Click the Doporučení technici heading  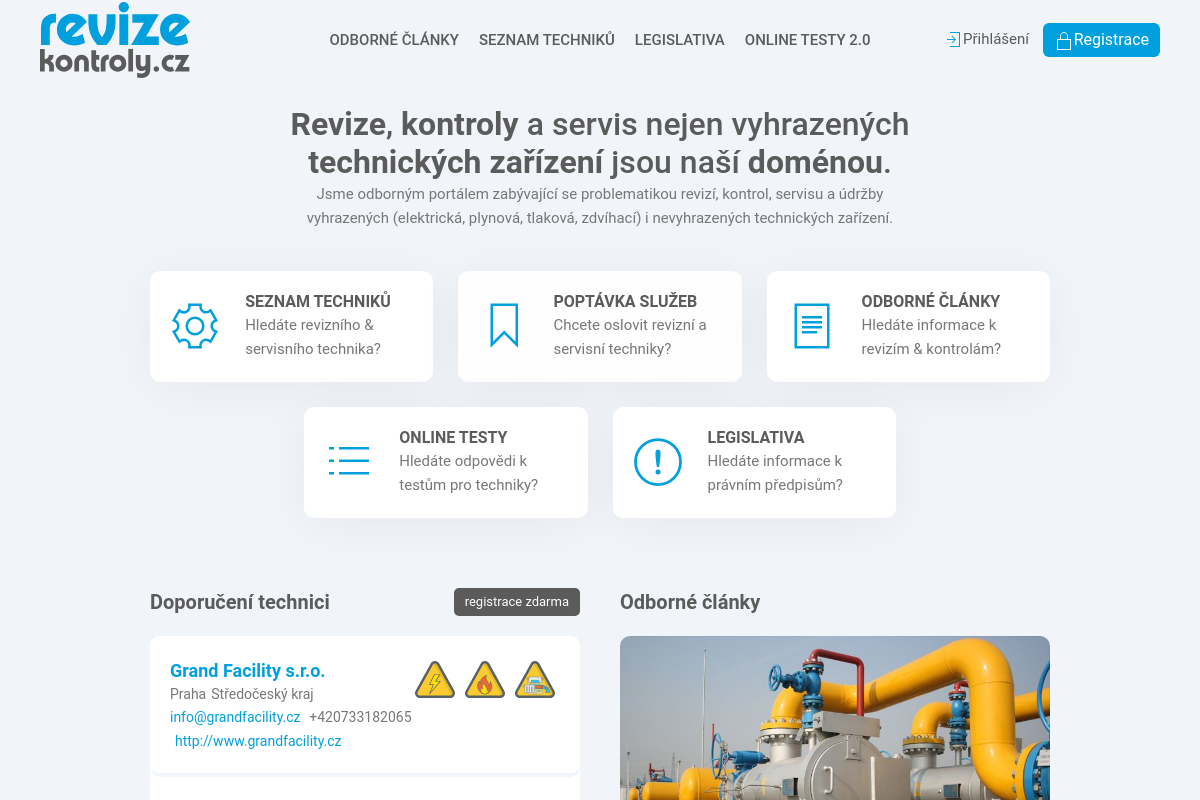240,602
